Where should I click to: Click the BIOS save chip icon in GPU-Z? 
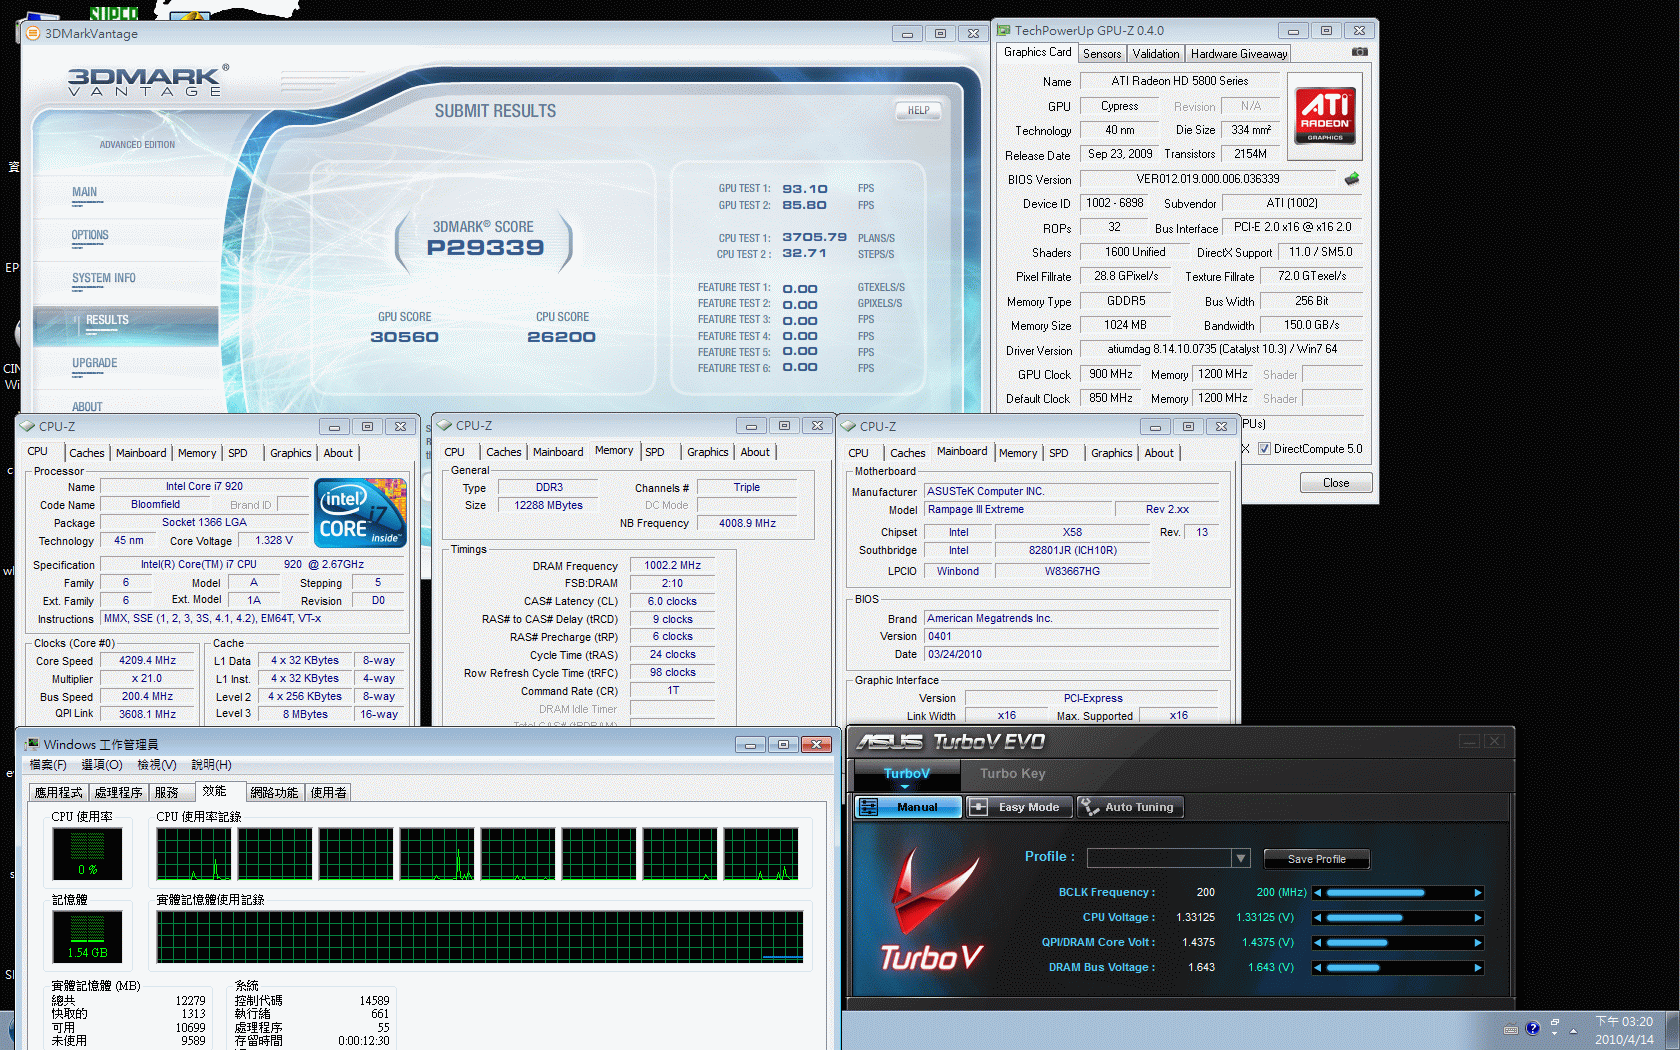coord(1352,179)
